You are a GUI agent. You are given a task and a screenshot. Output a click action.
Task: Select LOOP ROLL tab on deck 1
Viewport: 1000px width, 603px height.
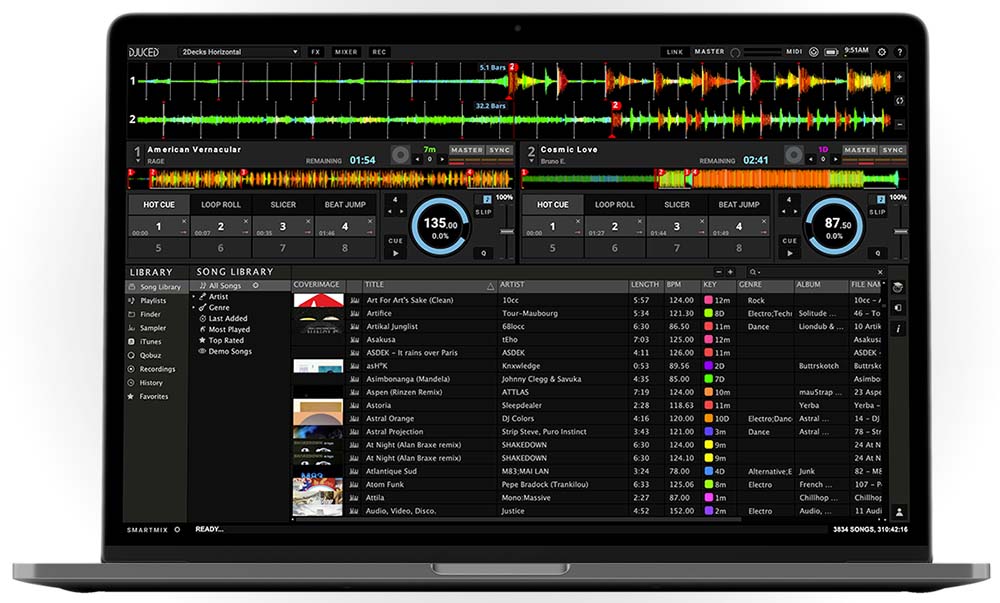click(221, 205)
